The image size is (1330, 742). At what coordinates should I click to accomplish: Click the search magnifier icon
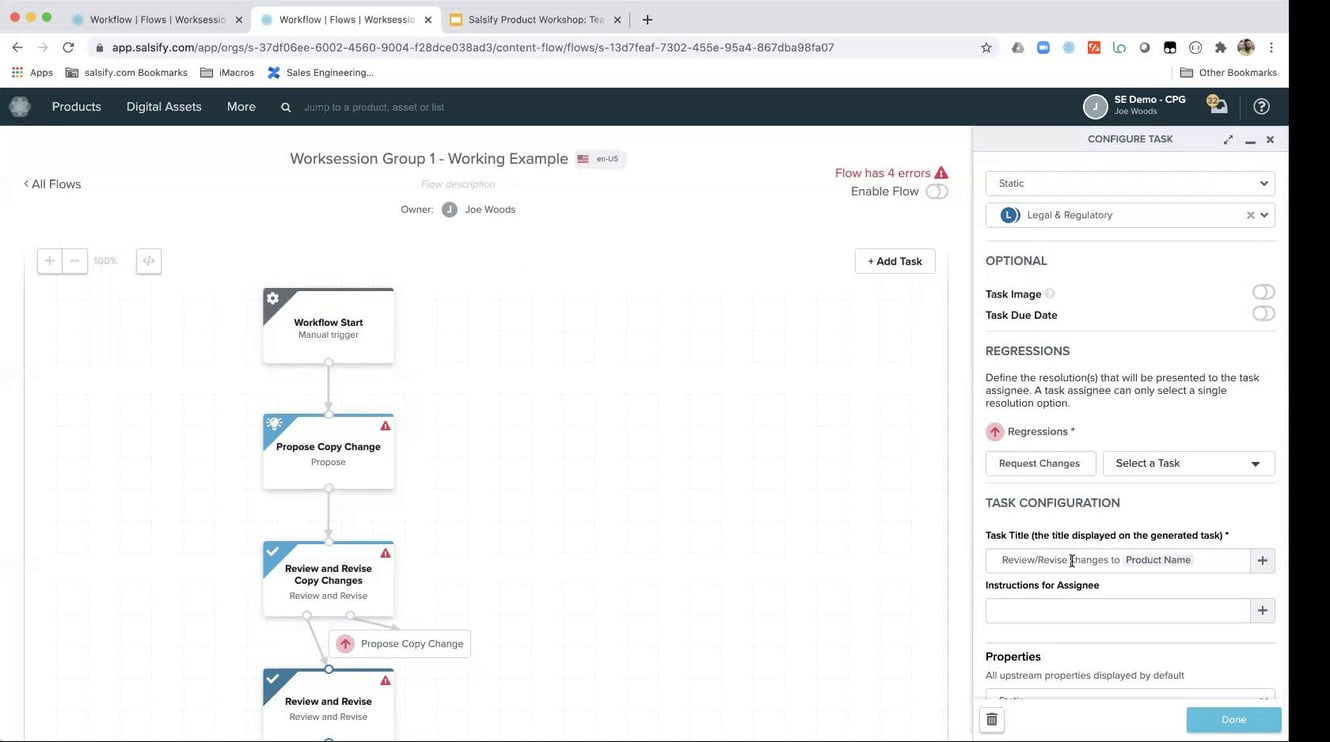pos(286,107)
